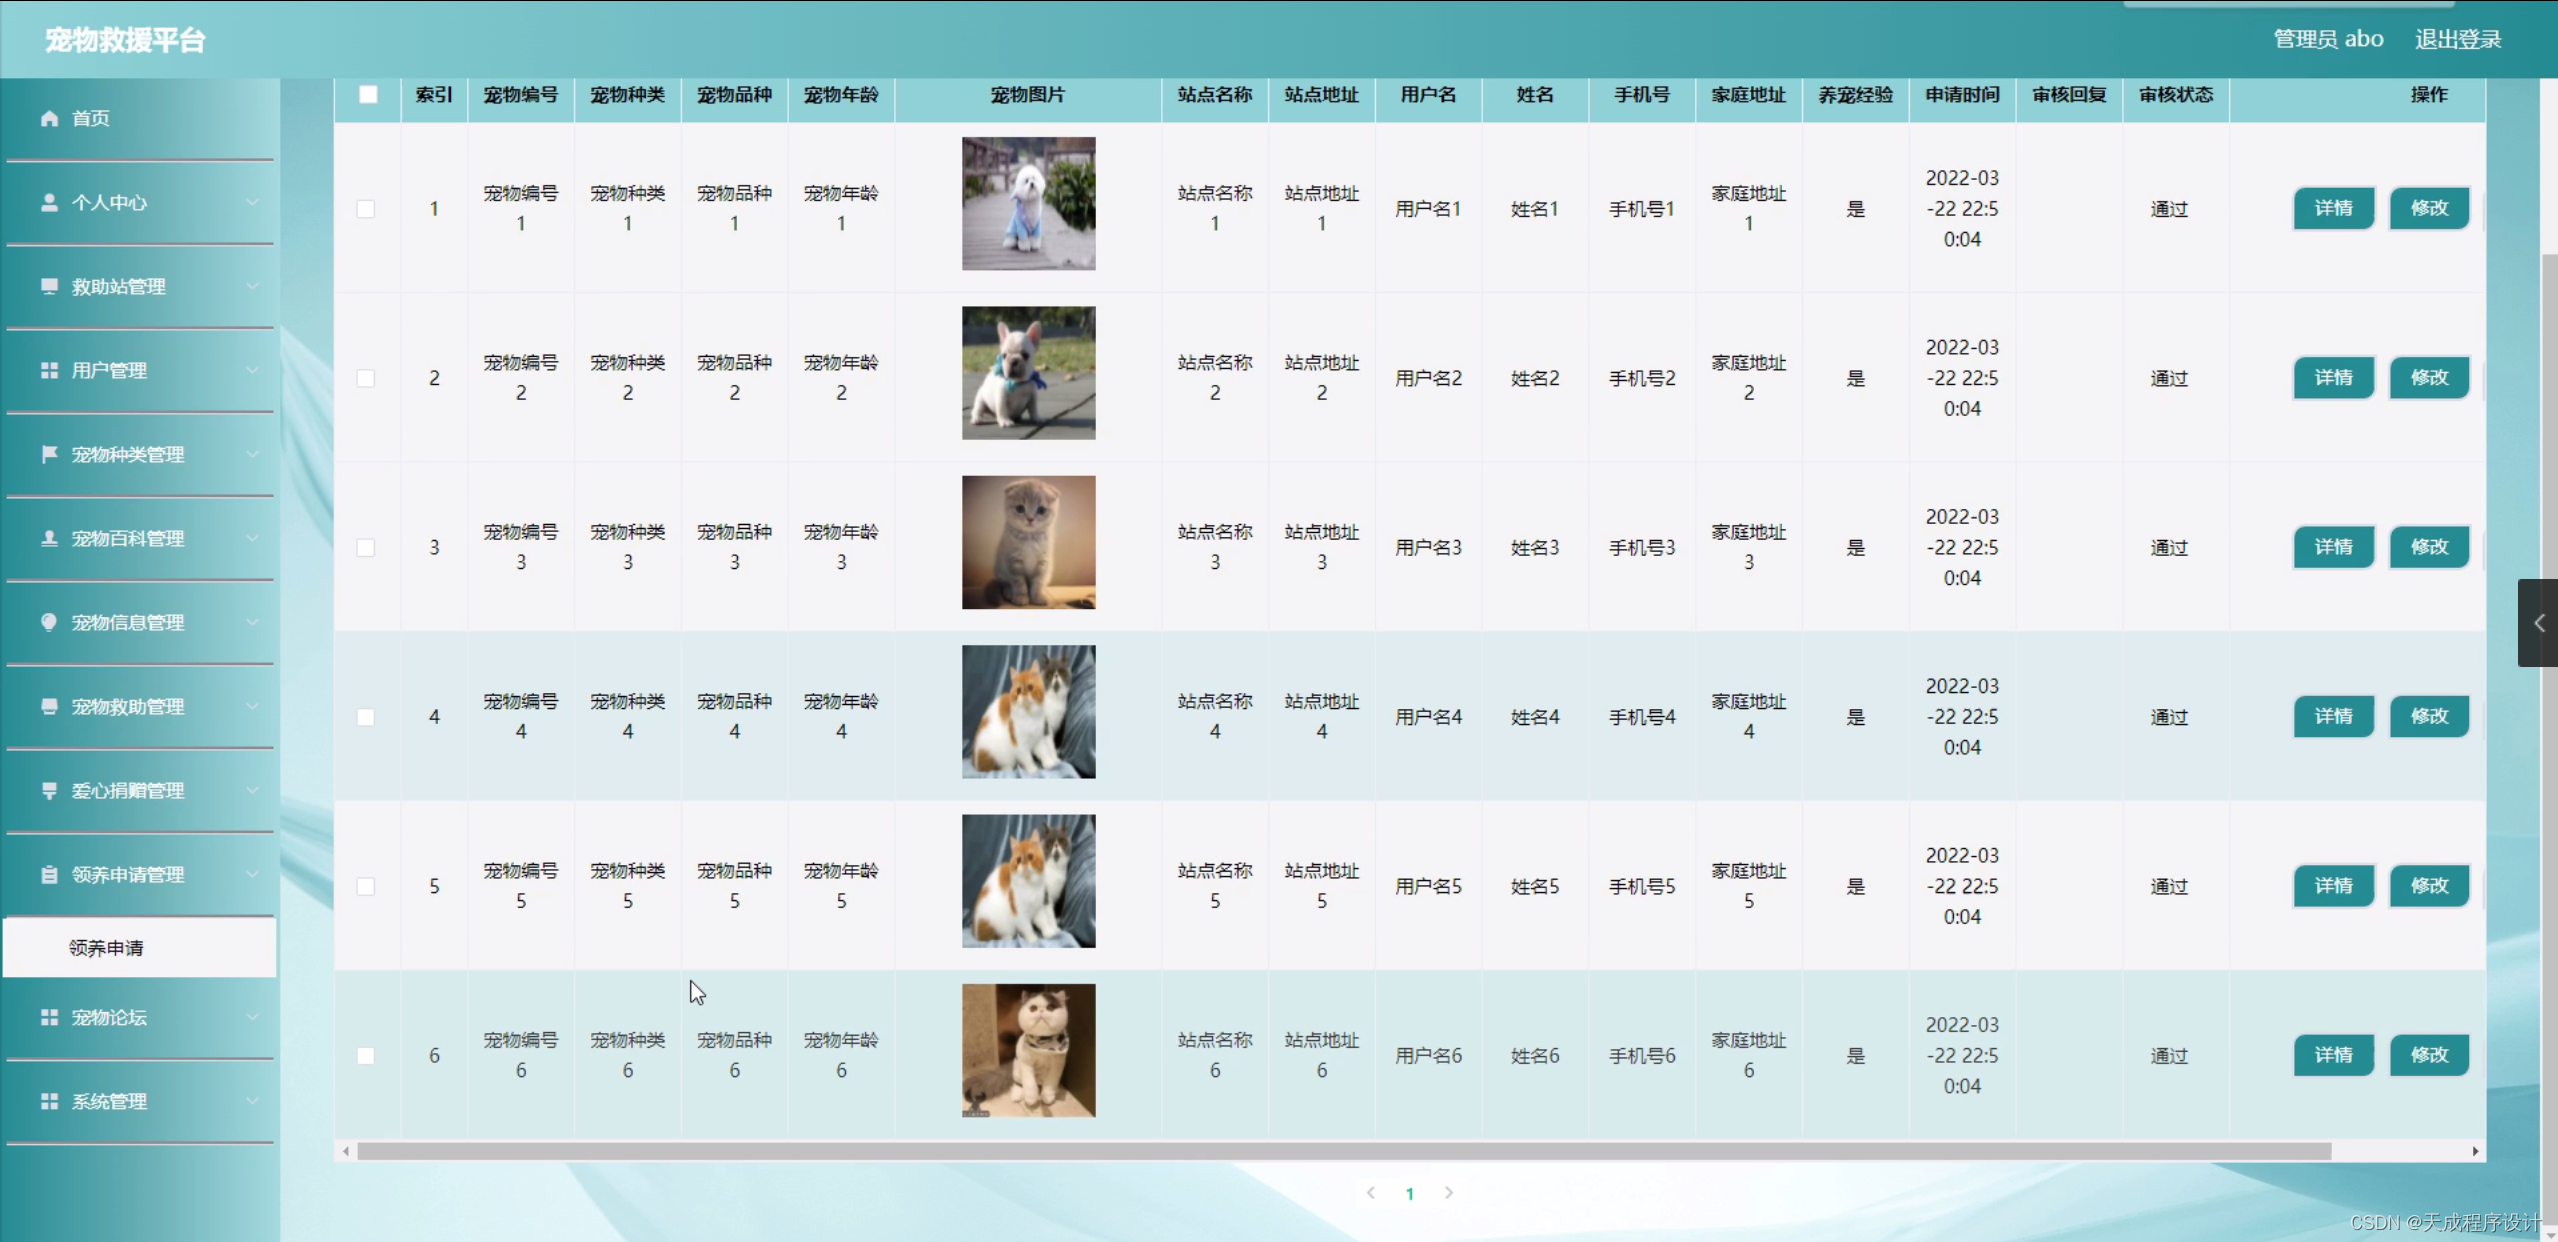Expand the 系统管理 menu chevron
This screenshot has height=1242, width=2558.
tap(252, 1102)
